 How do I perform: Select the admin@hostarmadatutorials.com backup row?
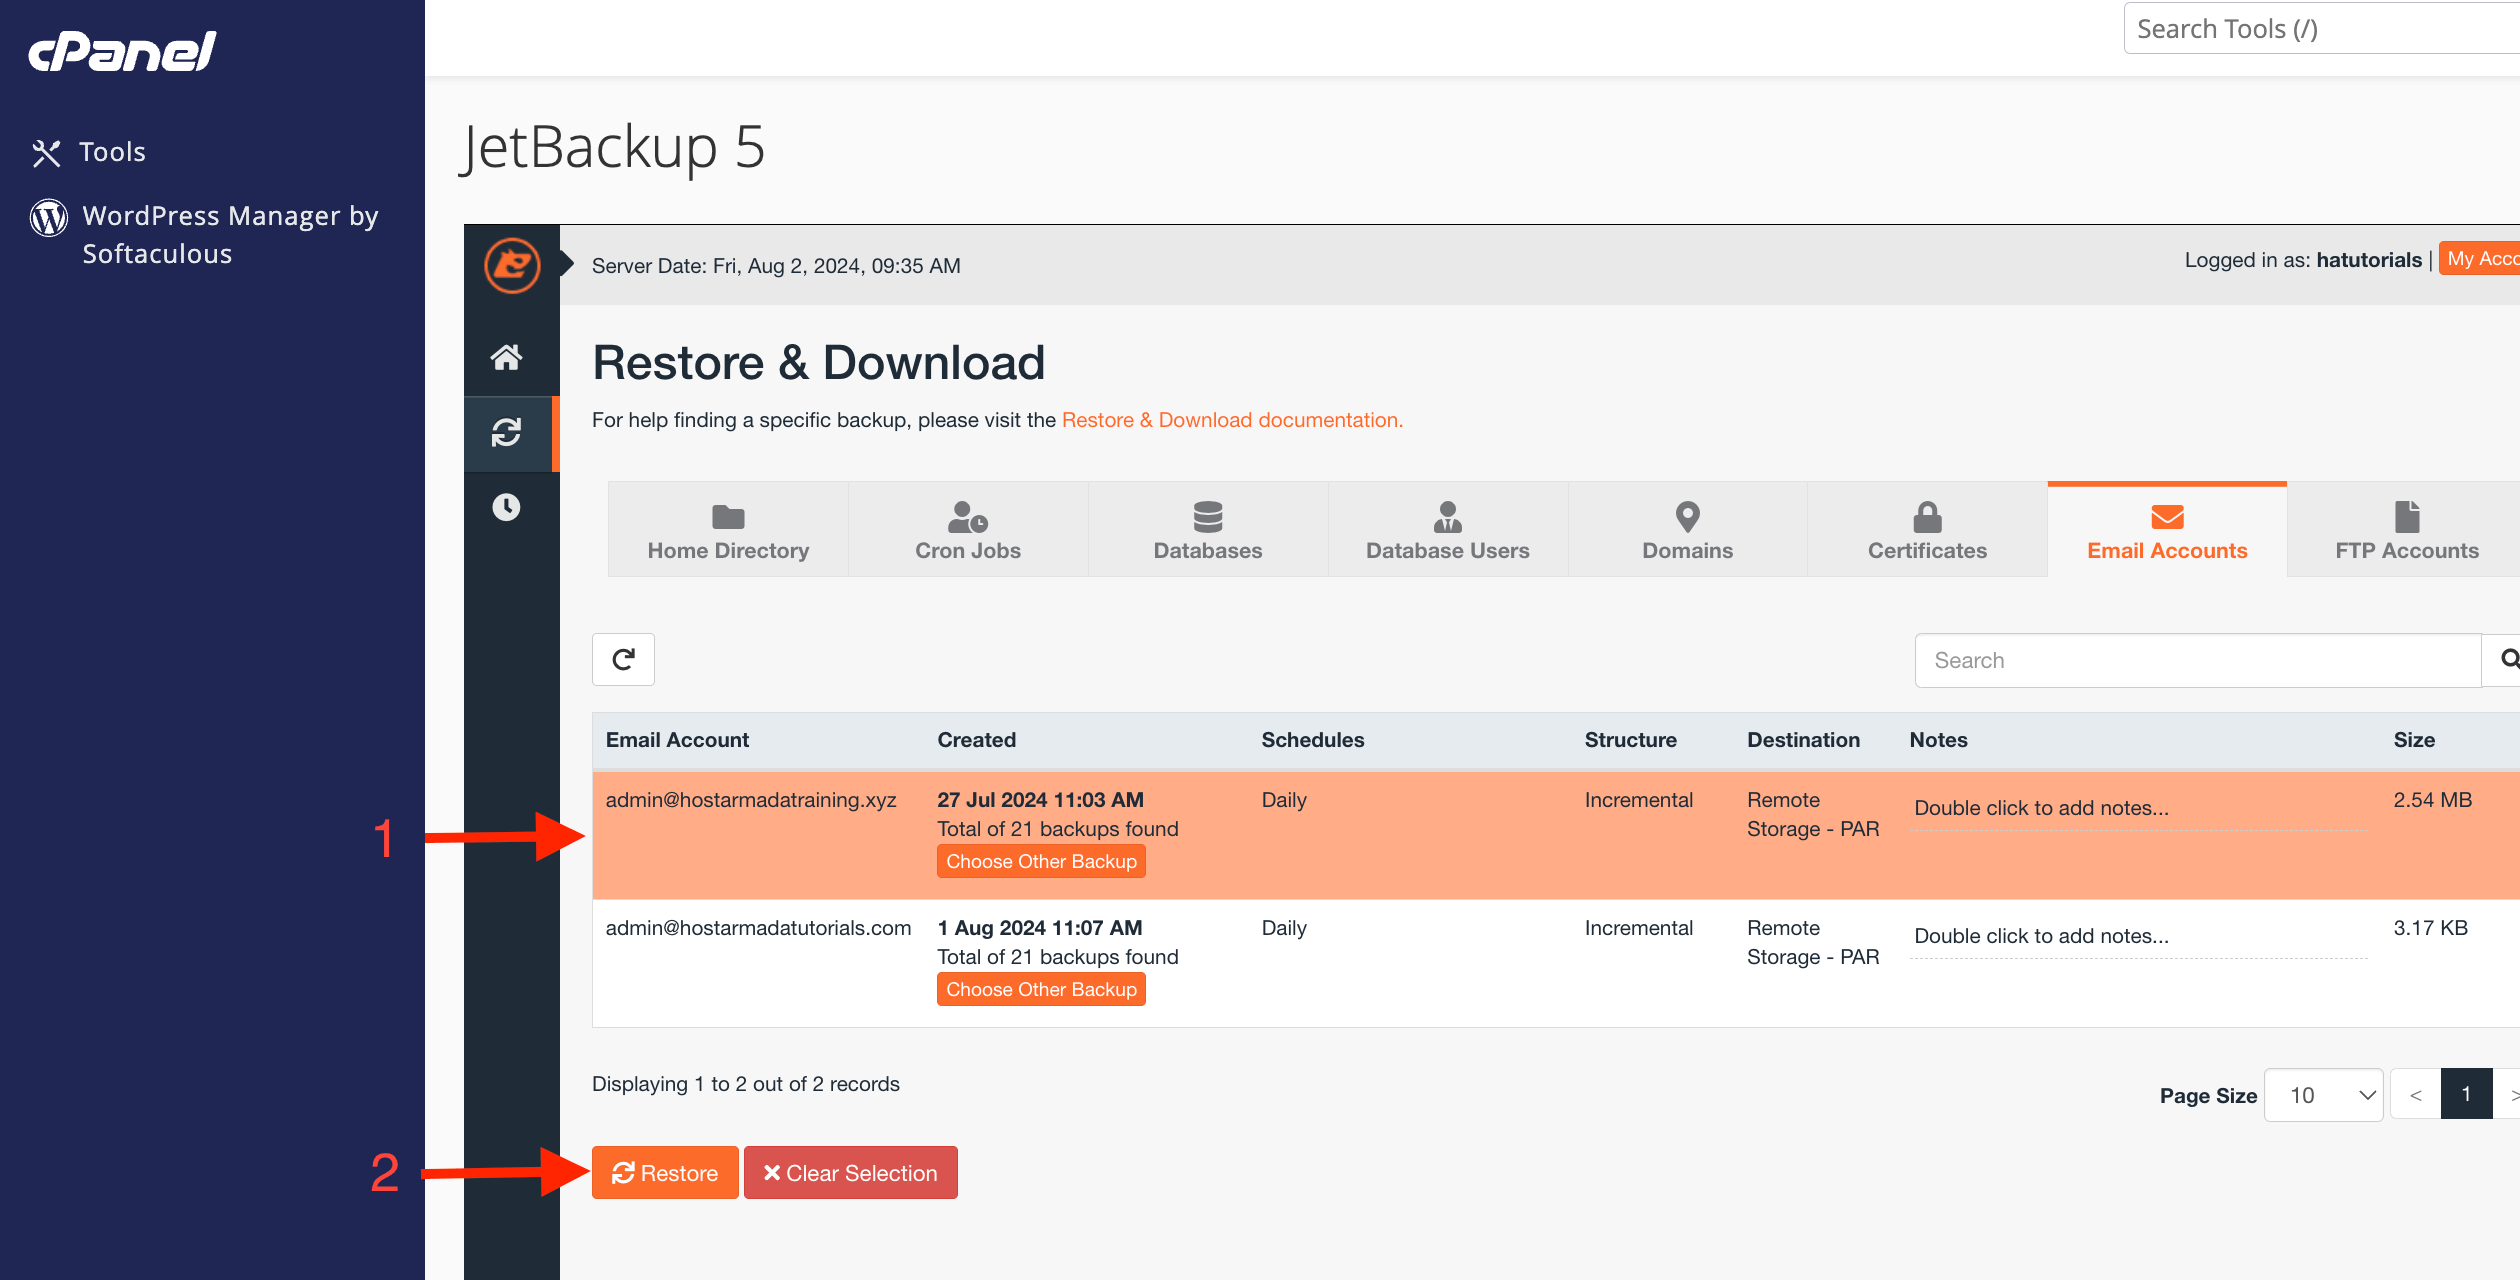(x=1556, y=963)
